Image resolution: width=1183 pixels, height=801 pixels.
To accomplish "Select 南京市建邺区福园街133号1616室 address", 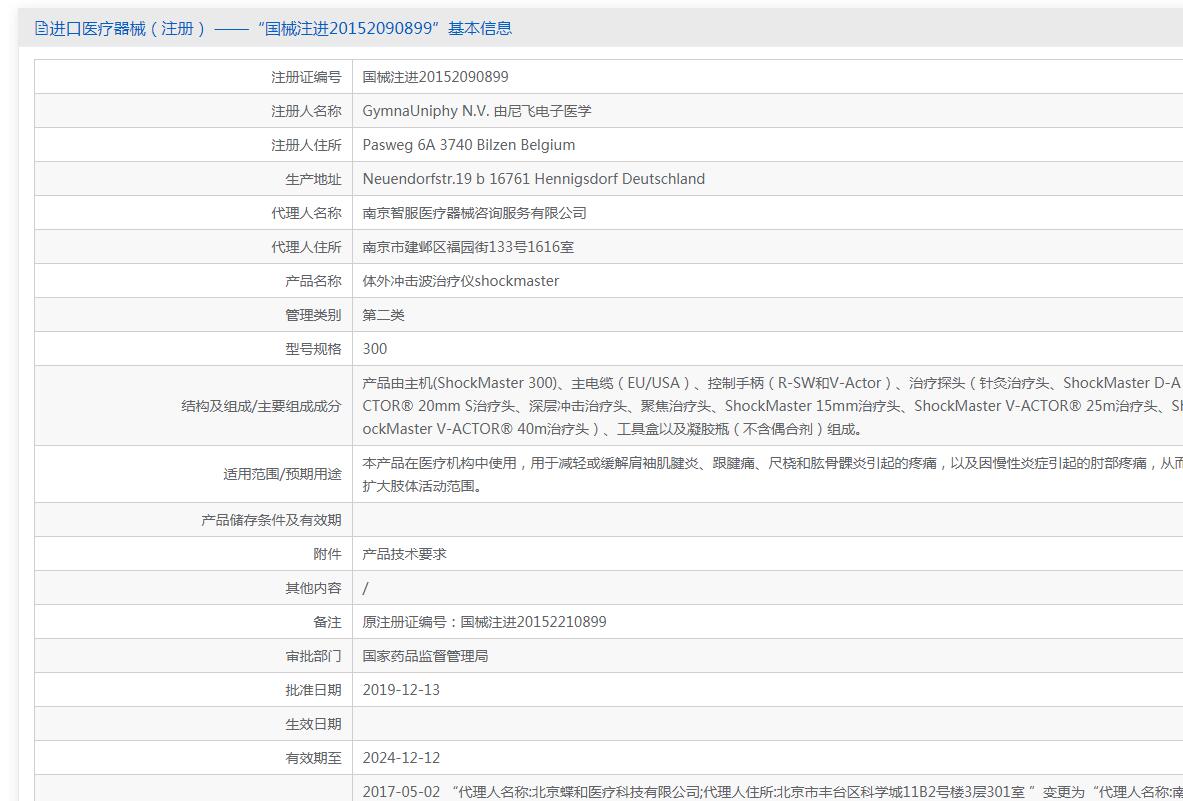I will point(468,247).
